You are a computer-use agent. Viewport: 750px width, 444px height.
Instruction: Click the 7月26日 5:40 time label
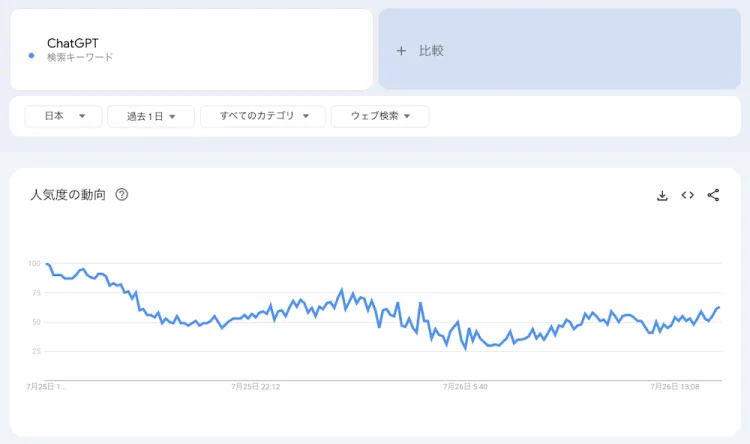point(465,387)
